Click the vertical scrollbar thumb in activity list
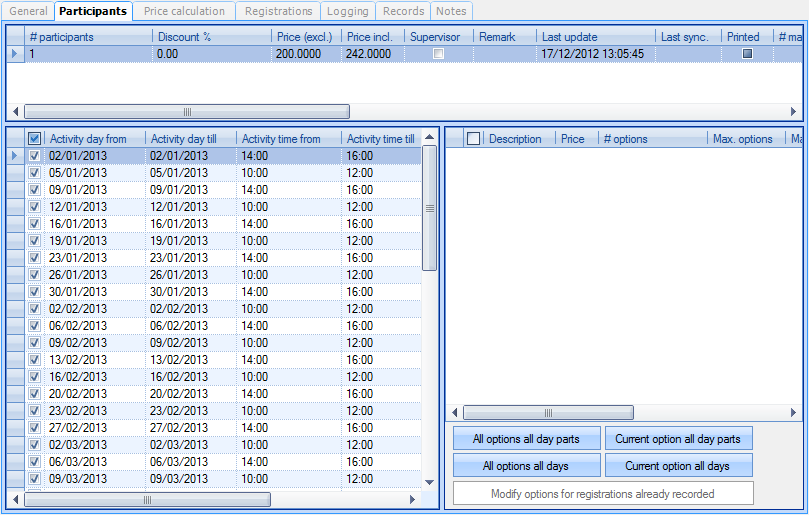Screen dimensions: 809x515 pos(430,208)
